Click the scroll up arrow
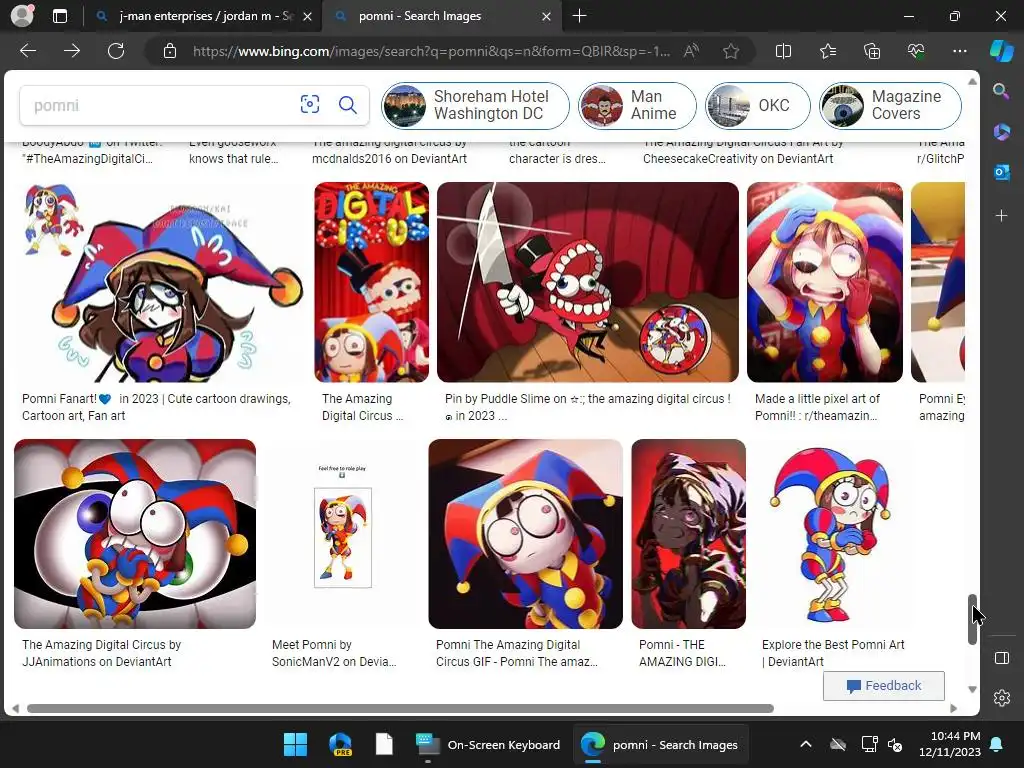The width and height of the screenshot is (1024, 768). point(972,82)
